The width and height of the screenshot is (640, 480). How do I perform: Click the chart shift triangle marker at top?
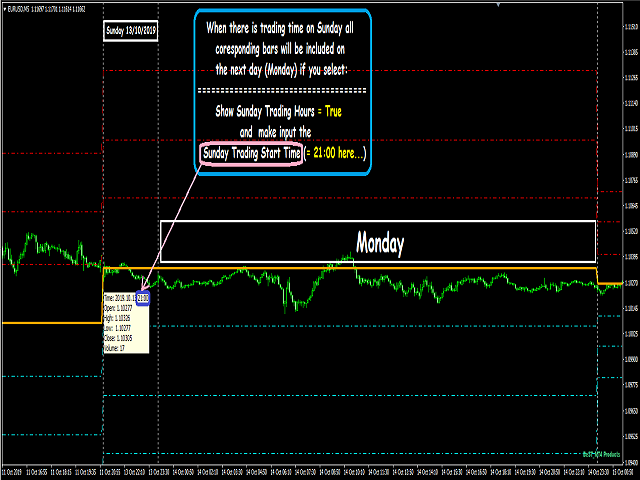[498, 4]
